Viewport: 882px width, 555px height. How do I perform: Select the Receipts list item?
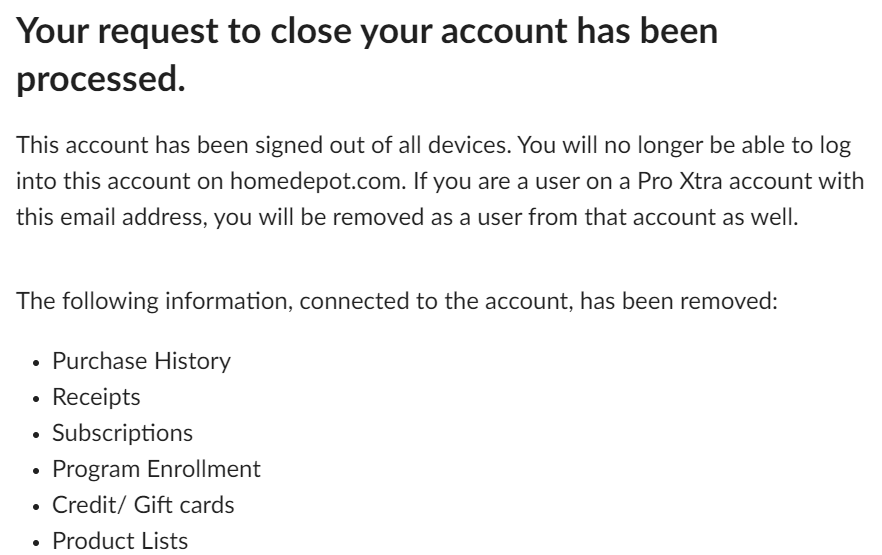click(x=96, y=397)
